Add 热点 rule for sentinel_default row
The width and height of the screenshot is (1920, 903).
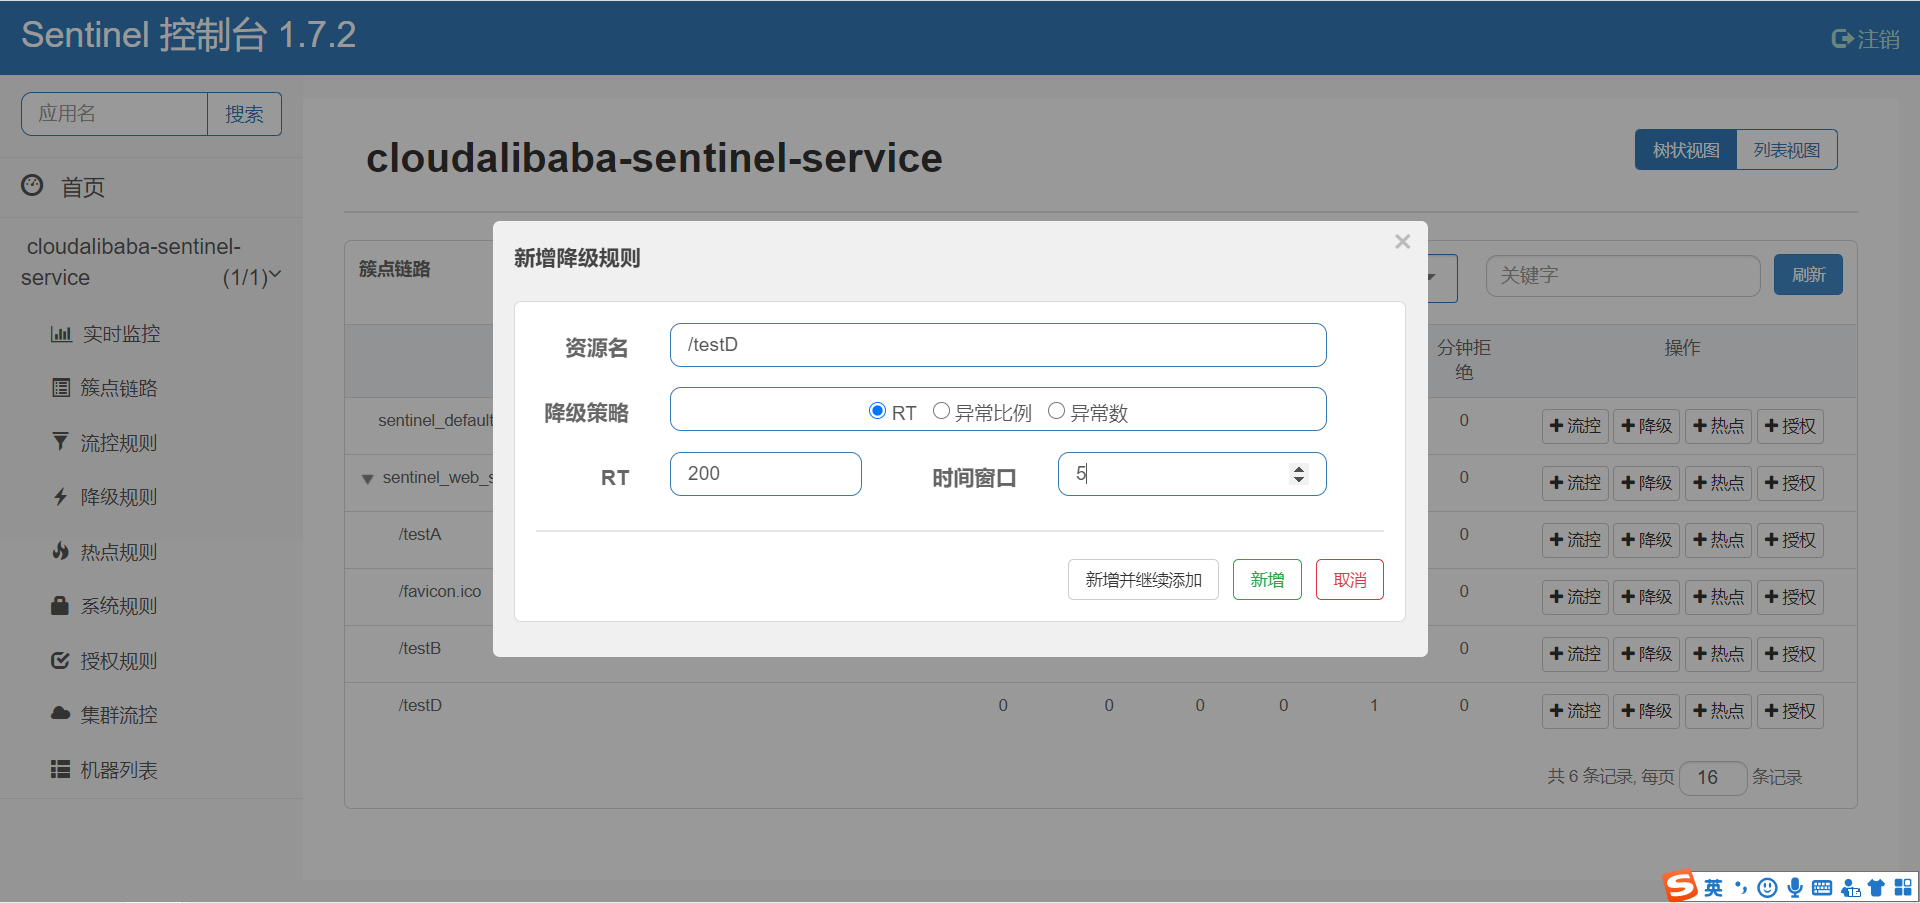tap(1718, 426)
